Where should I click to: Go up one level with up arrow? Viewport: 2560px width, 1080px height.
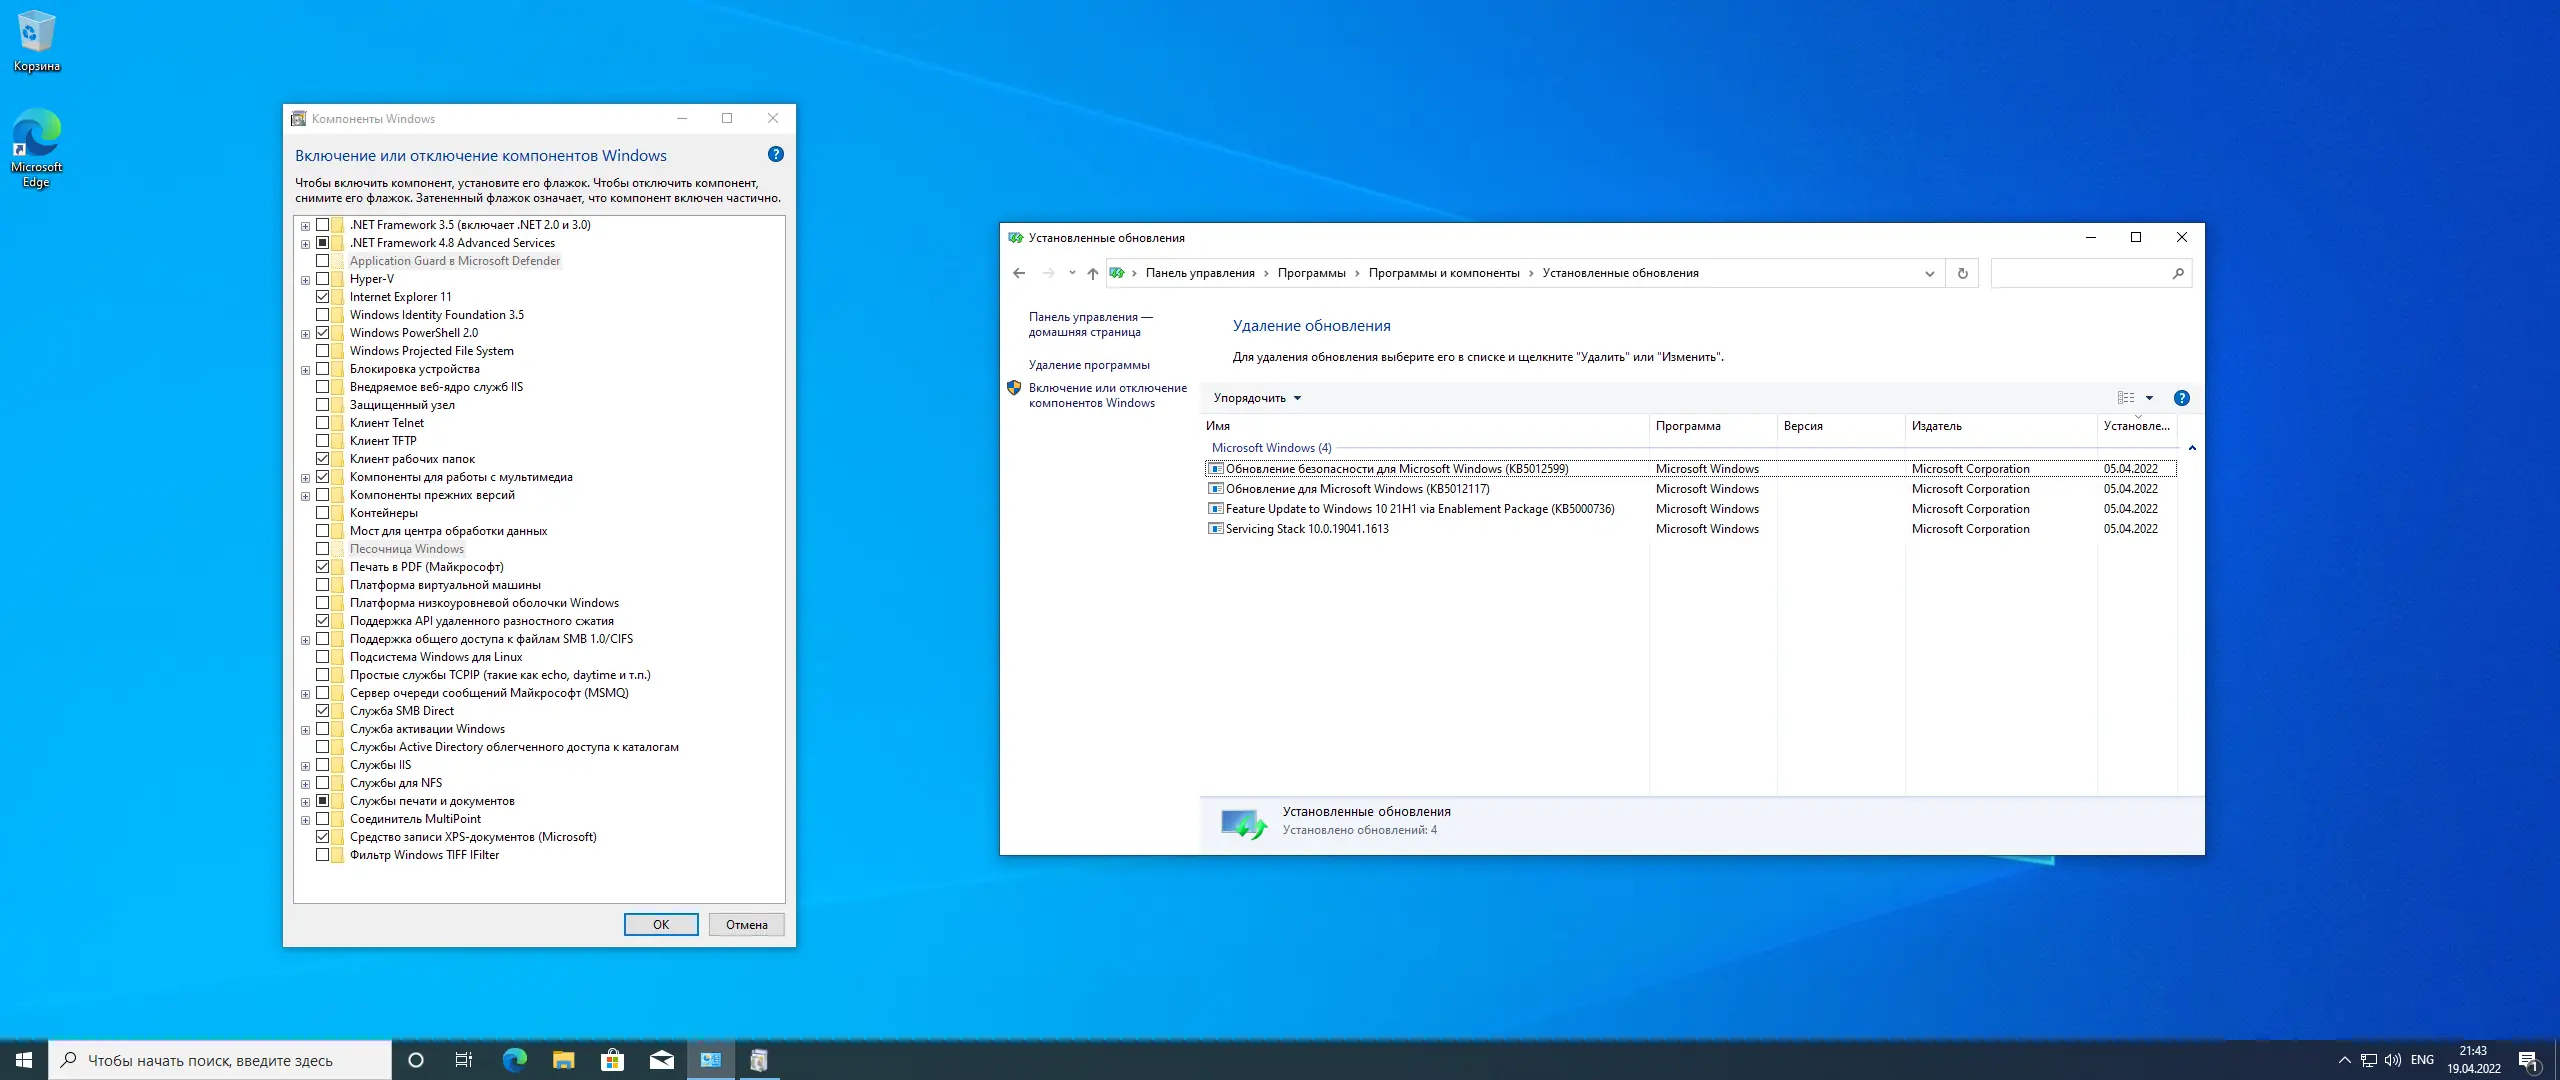pos(1092,273)
